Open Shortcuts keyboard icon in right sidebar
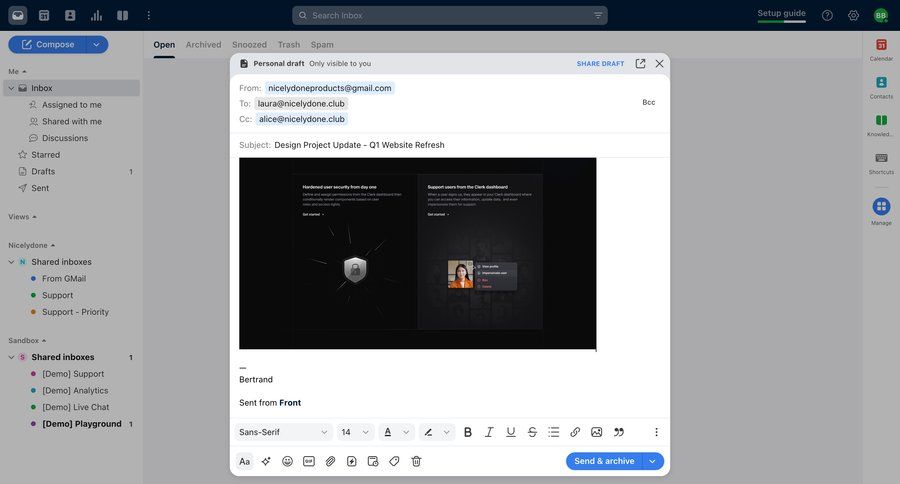Screen dimensions: 900x484 click(x=881, y=163)
